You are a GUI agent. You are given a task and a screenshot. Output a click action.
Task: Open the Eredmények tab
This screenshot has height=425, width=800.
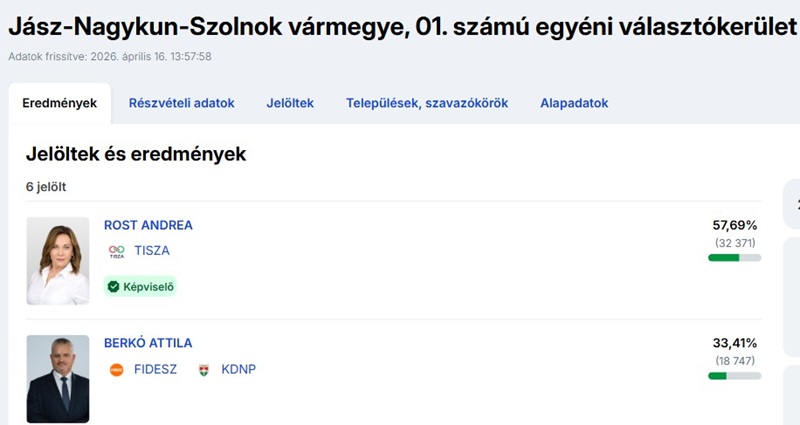pyautogui.click(x=59, y=103)
